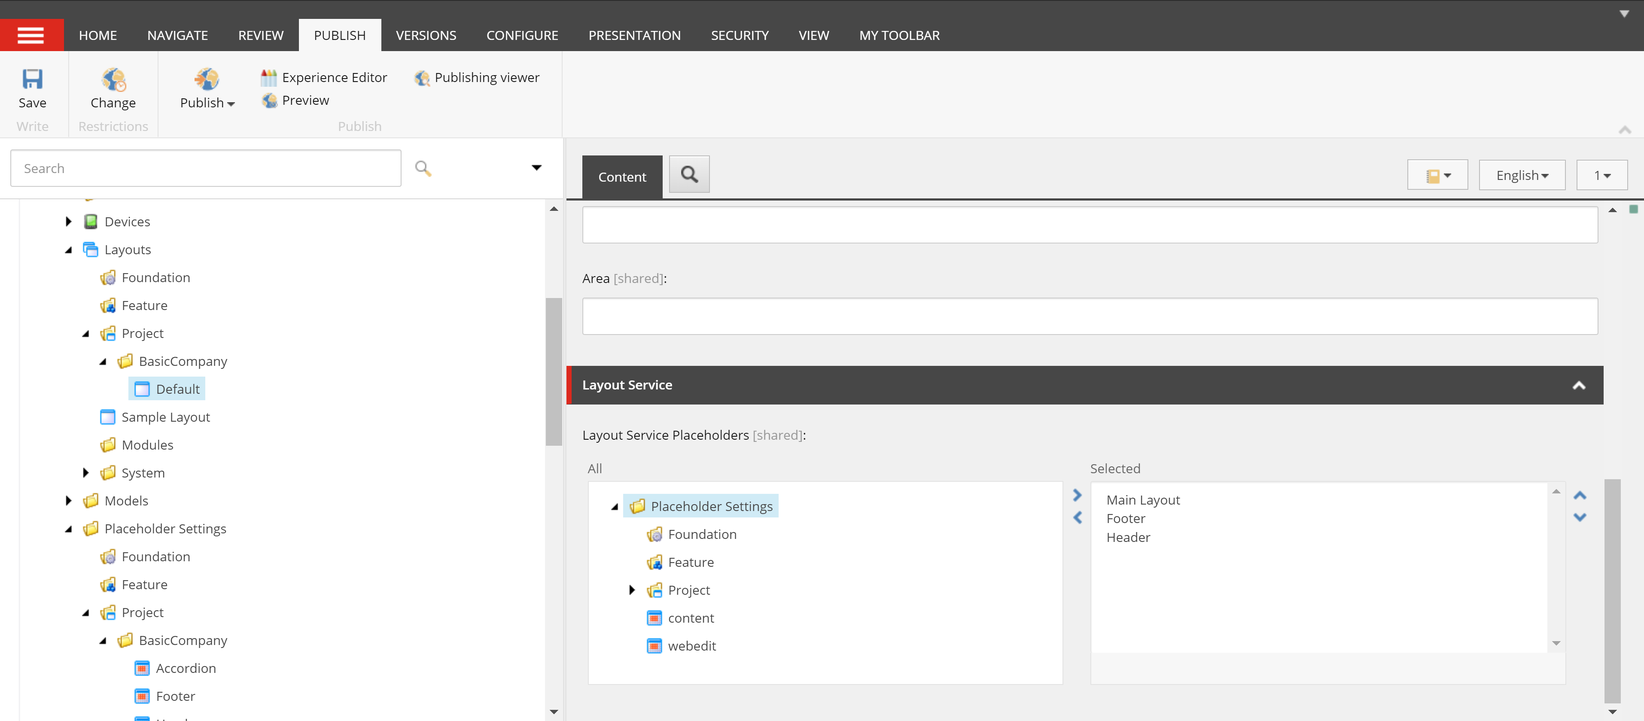Open the version number 1 dropdown
Screen dimensions: 1644x721
point(1602,175)
